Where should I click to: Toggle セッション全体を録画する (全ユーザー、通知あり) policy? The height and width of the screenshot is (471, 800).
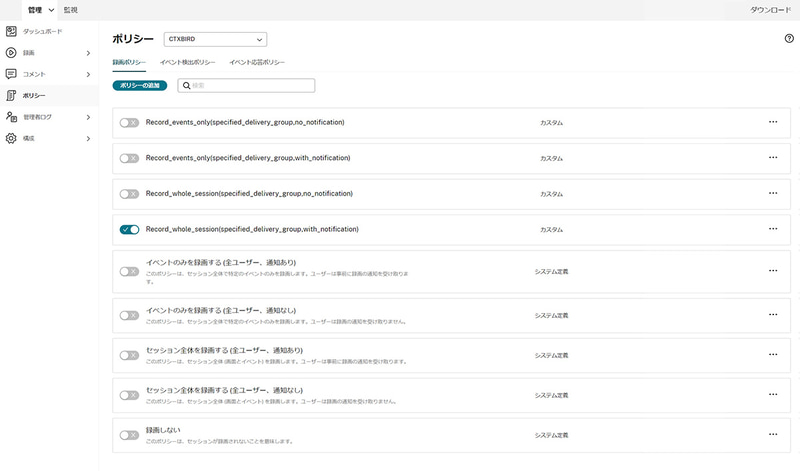coord(129,355)
